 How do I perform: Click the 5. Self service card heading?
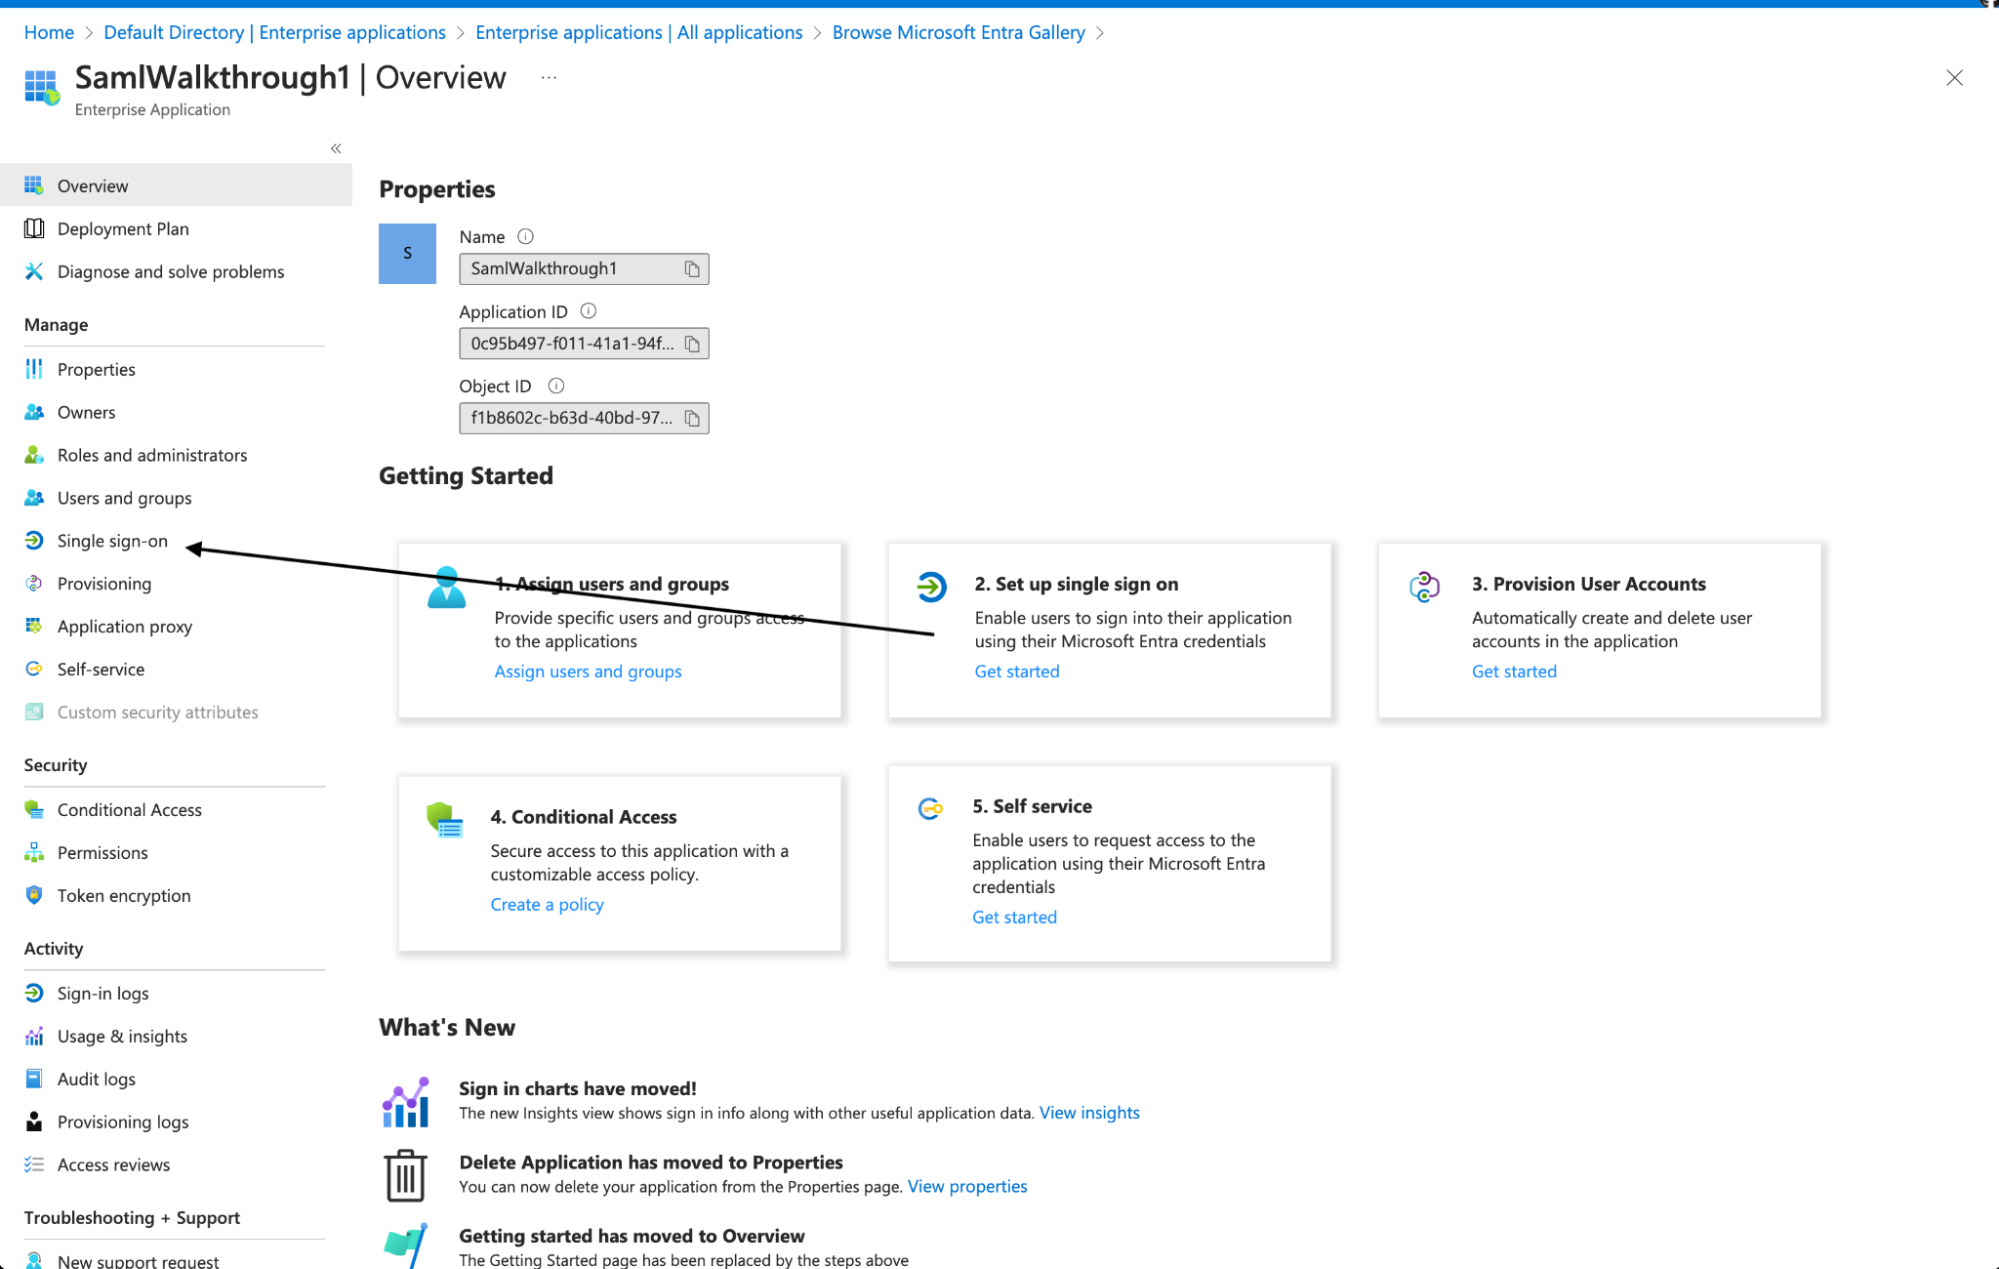pyautogui.click(x=1032, y=806)
